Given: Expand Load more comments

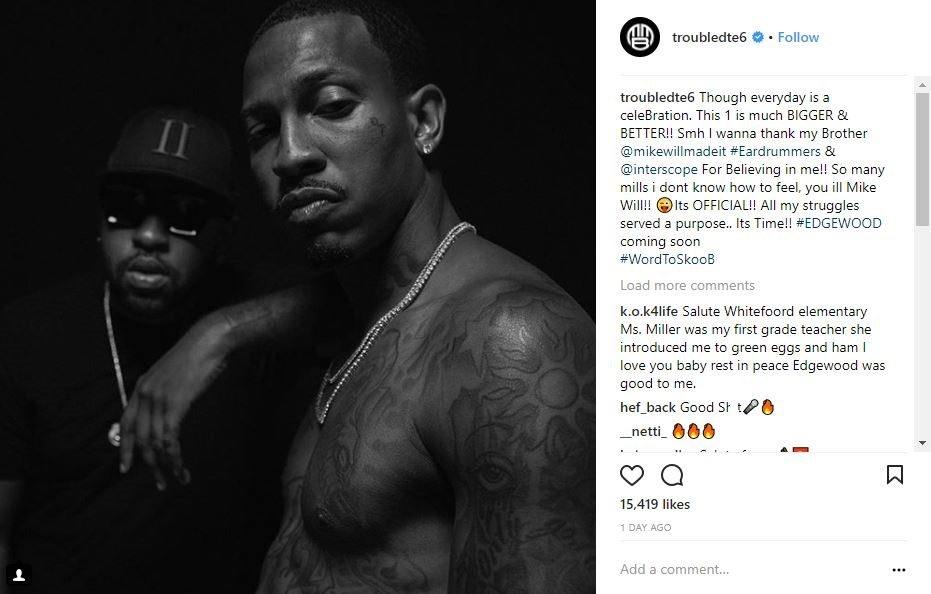Looking at the screenshot, I should pos(687,286).
